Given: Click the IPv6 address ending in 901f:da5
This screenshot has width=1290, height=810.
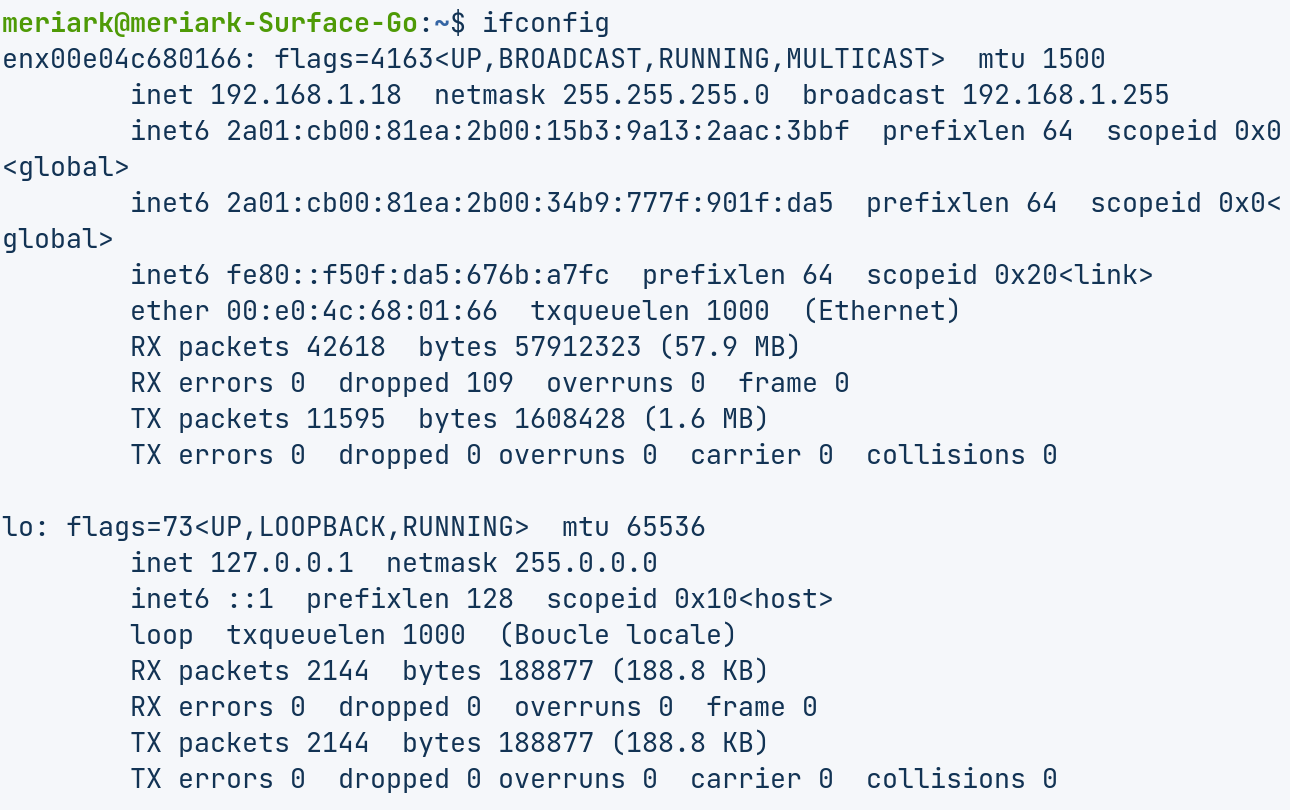Looking at the screenshot, I should tap(530, 203).
